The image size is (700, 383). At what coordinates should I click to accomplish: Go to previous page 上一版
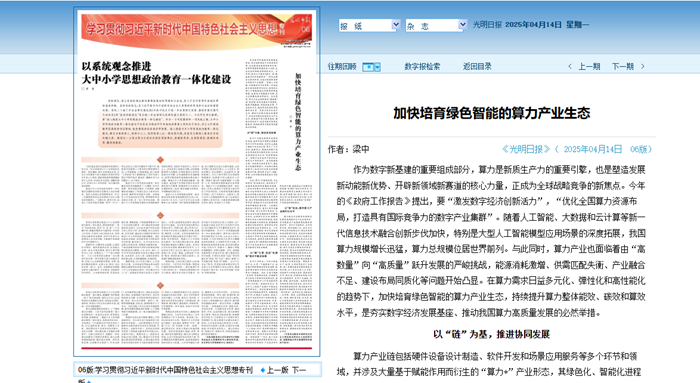(x=277, y=370)
